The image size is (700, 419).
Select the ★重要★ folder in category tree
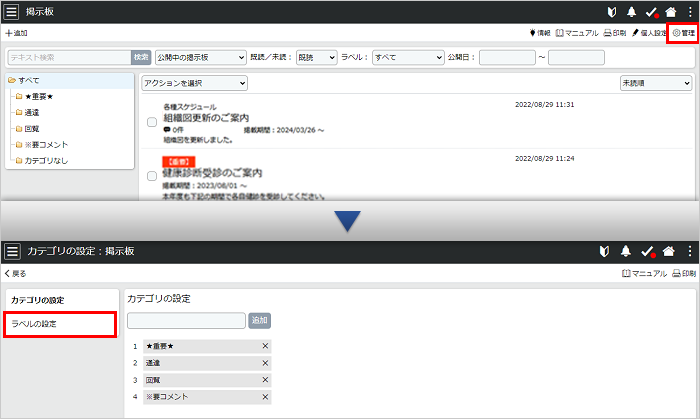[40, 96]
